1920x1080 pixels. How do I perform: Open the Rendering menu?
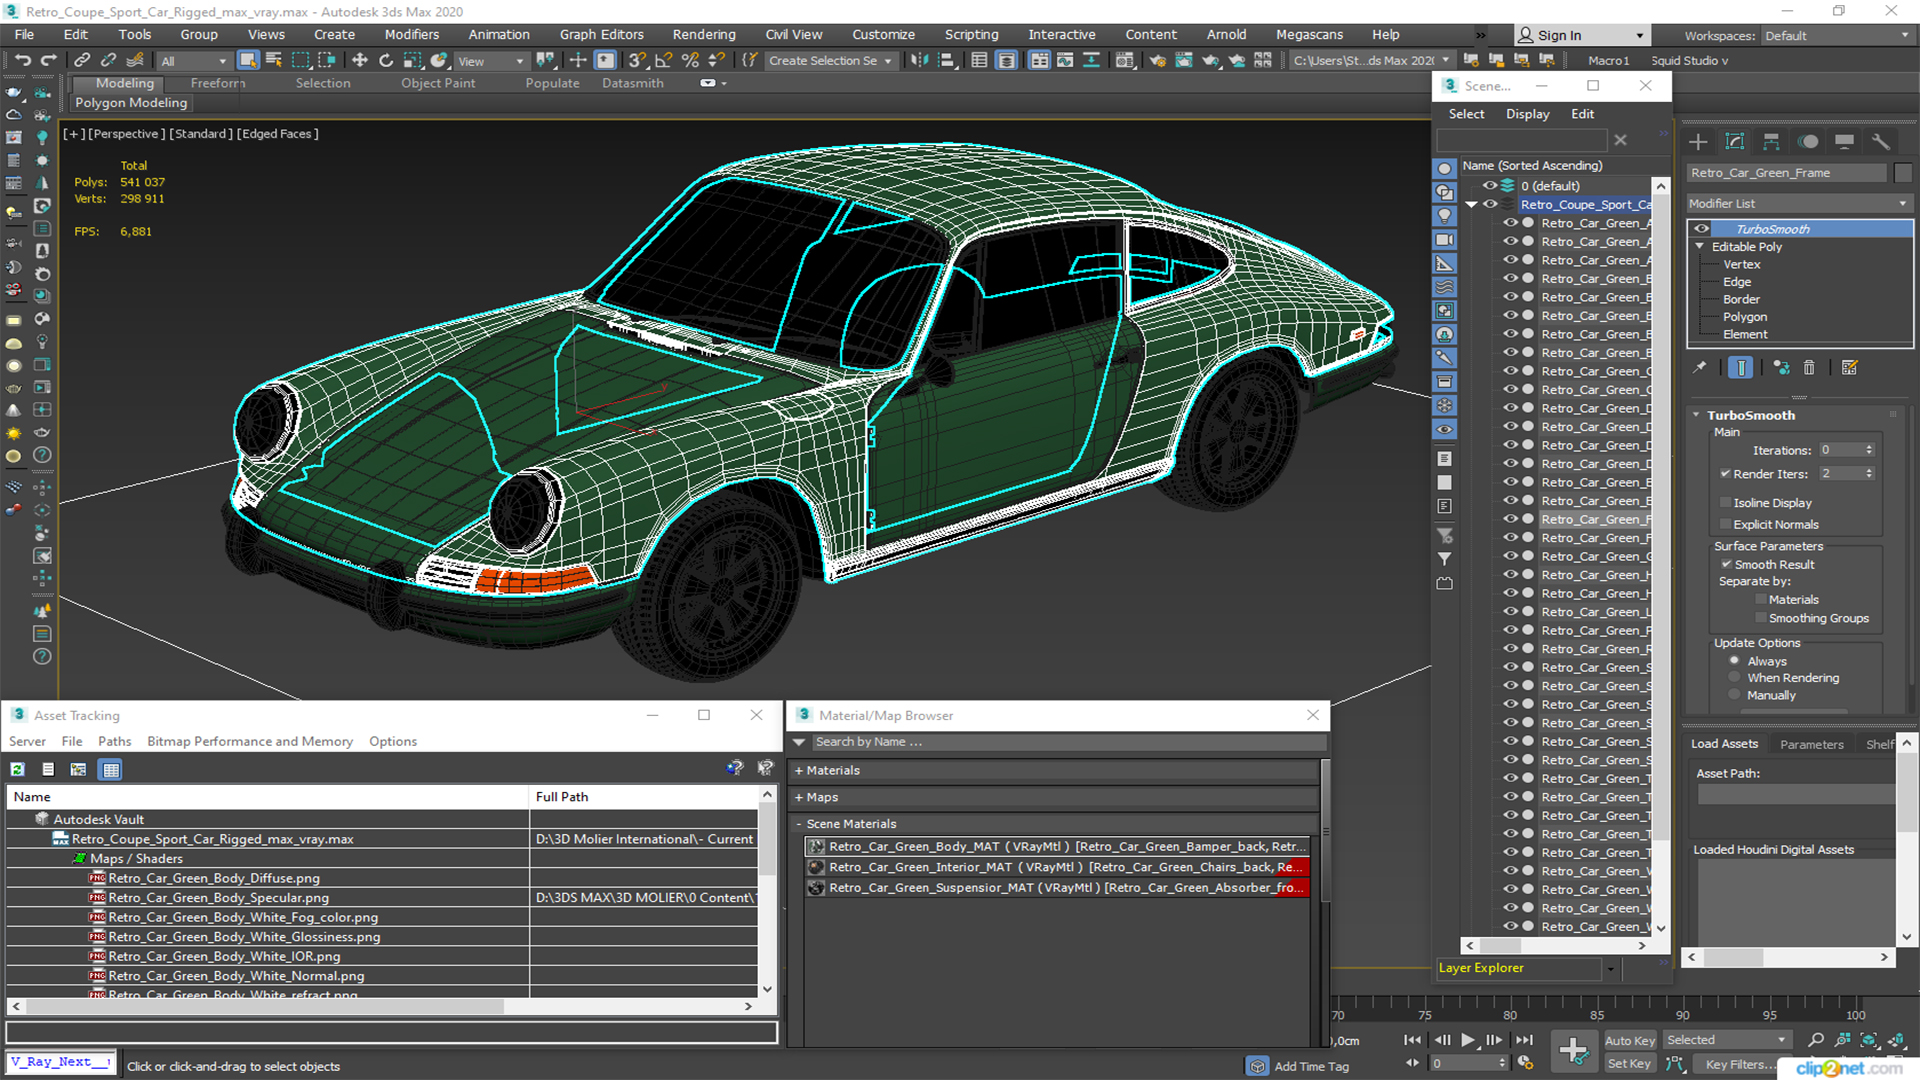pyautogui.click(x=704, y=35)
